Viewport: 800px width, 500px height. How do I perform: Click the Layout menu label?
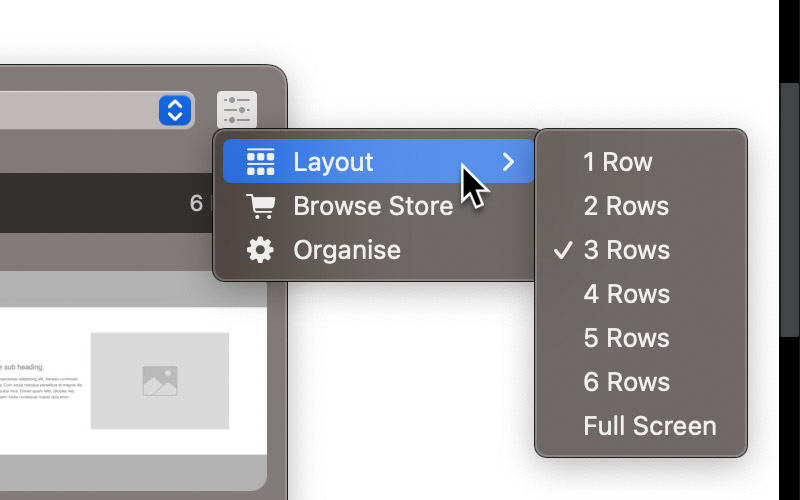click(333, 162)
